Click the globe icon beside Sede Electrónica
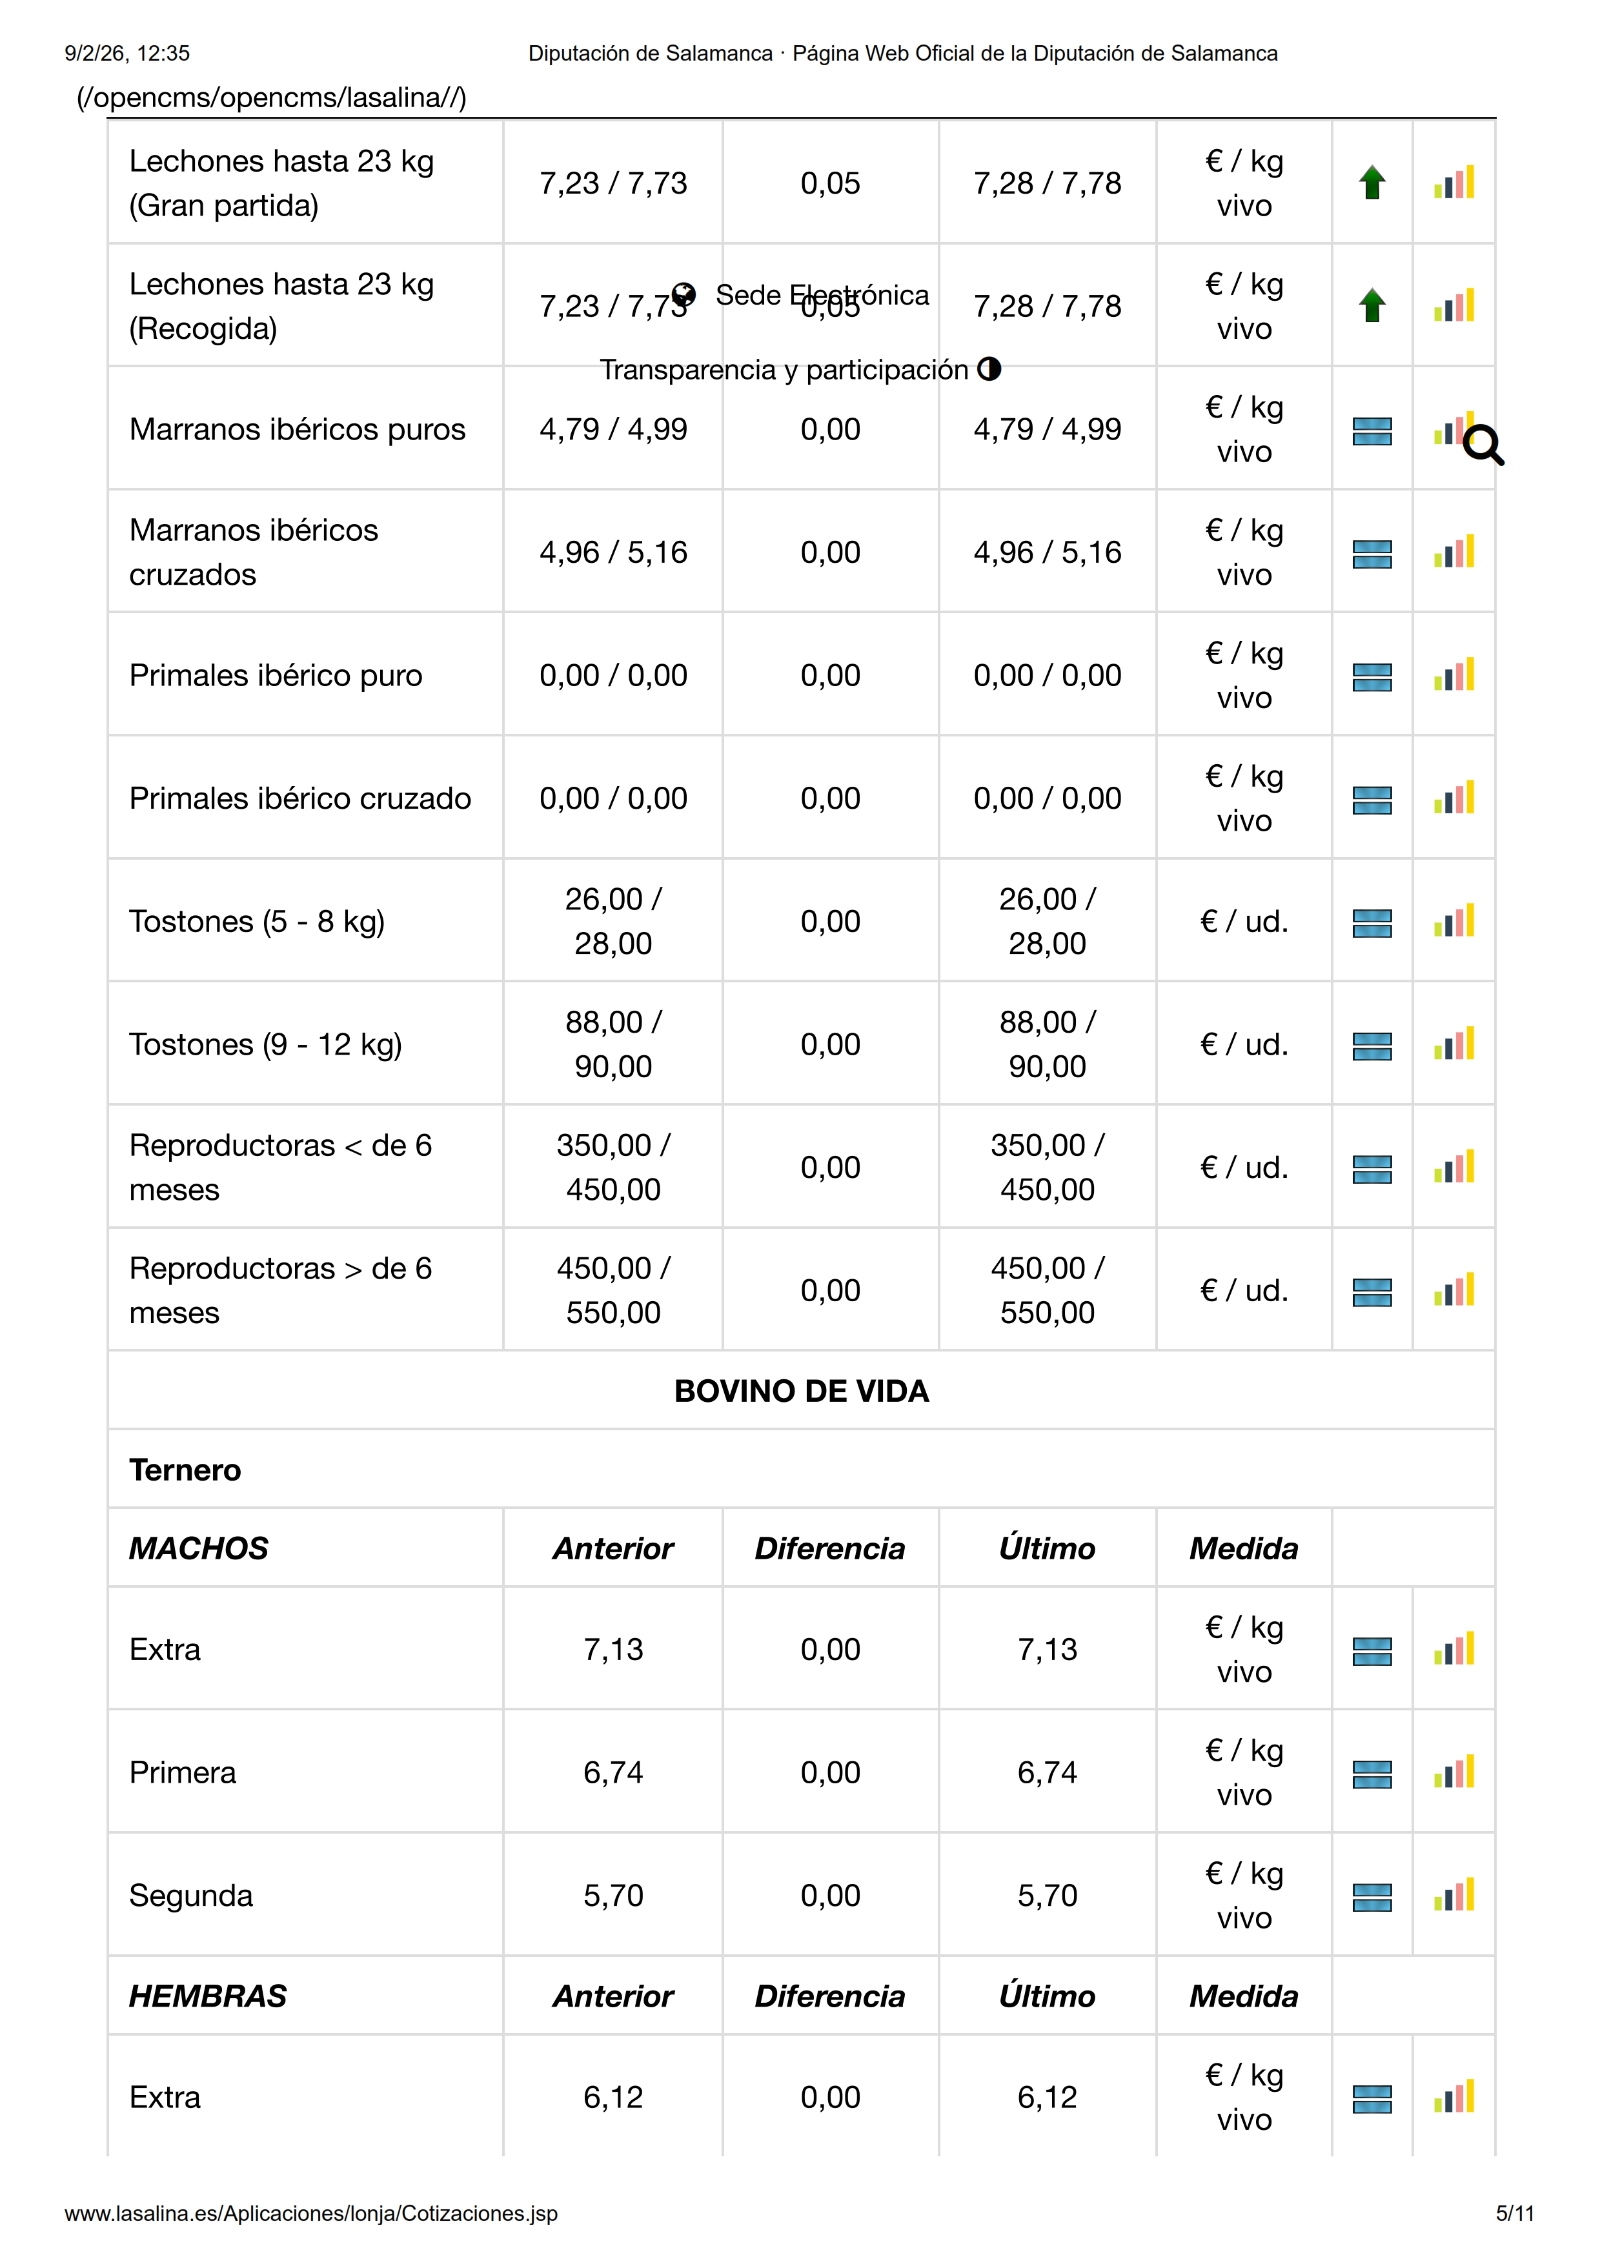1600x2264 pixels. point(684,295)
